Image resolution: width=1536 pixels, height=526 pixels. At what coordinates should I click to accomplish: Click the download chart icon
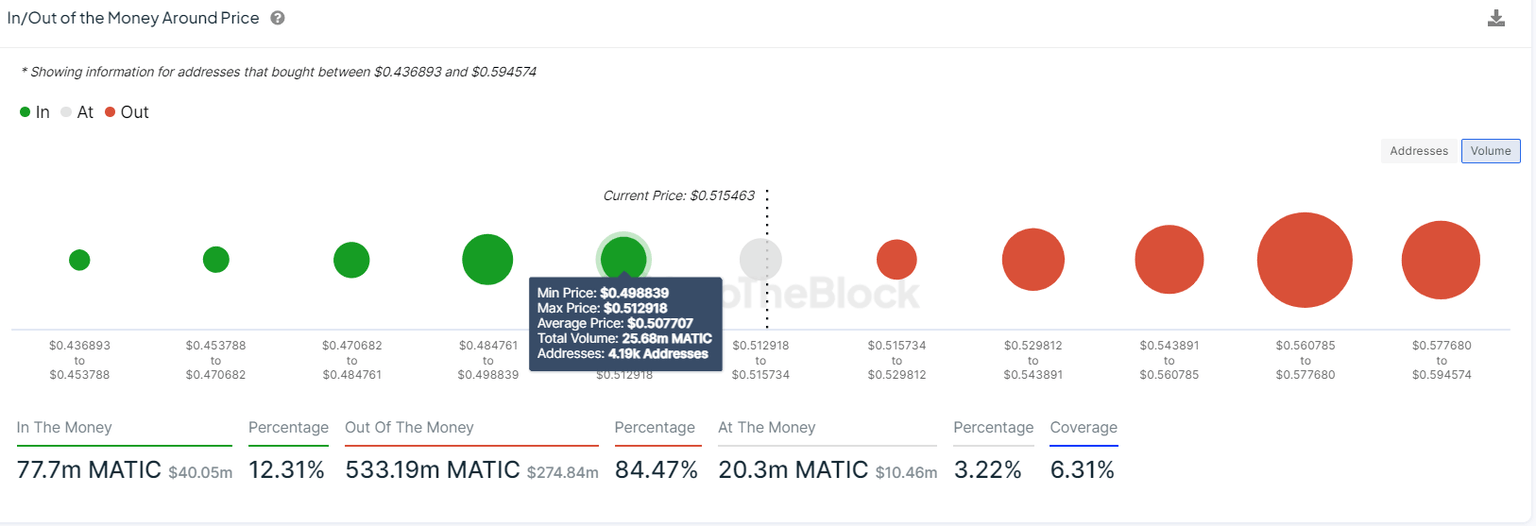(x=1496, y=18)
